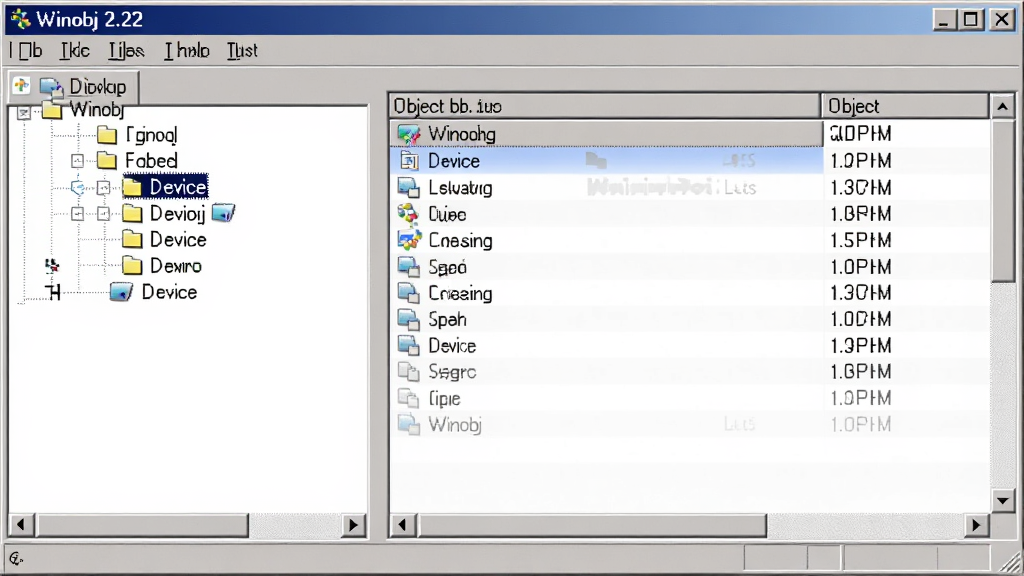The width and height of the screenshot is (1024, 576).
Task: Click tree pane horizontal scroll right arrow
Action: click(x=353, y=524)
